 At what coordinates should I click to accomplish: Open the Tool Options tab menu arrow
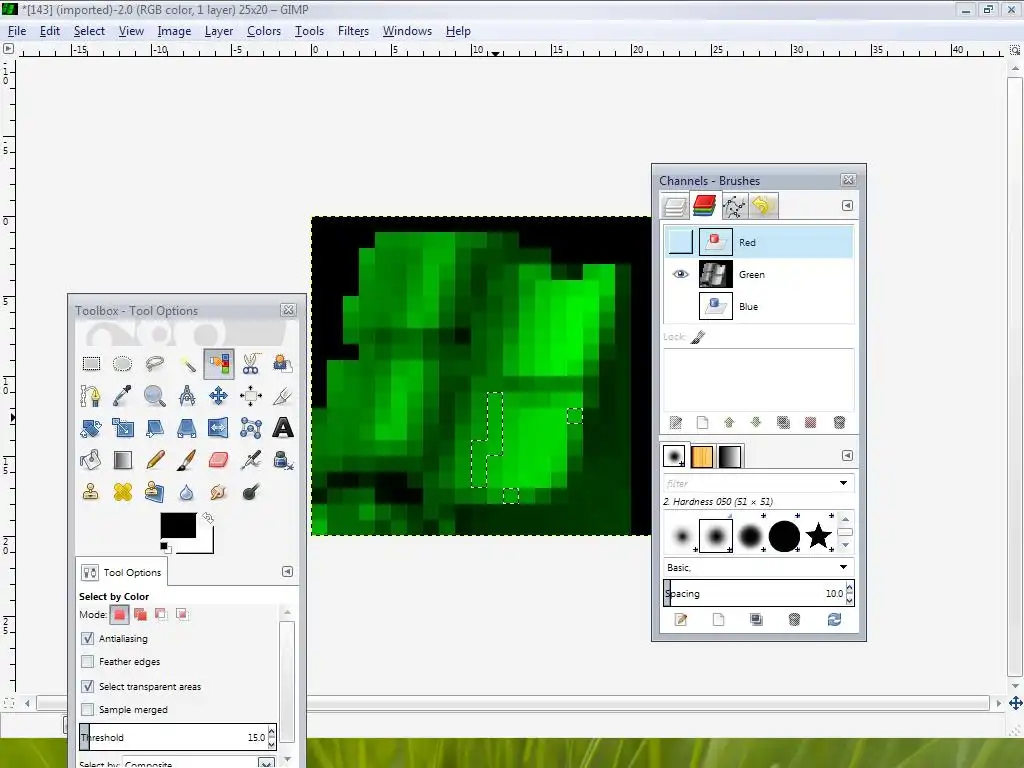287,571
